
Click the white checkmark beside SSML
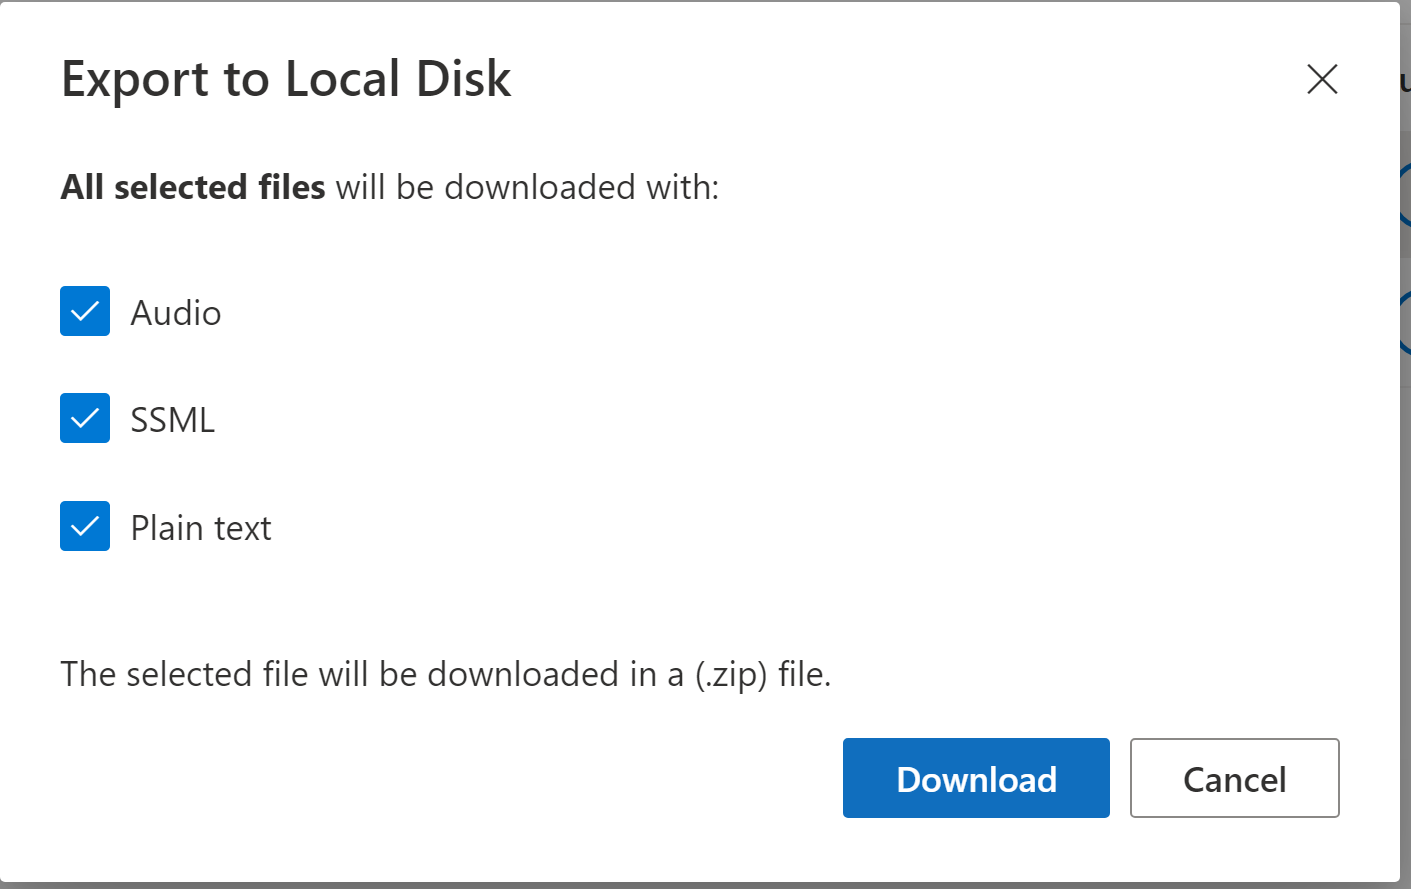(x=85, y=418)
